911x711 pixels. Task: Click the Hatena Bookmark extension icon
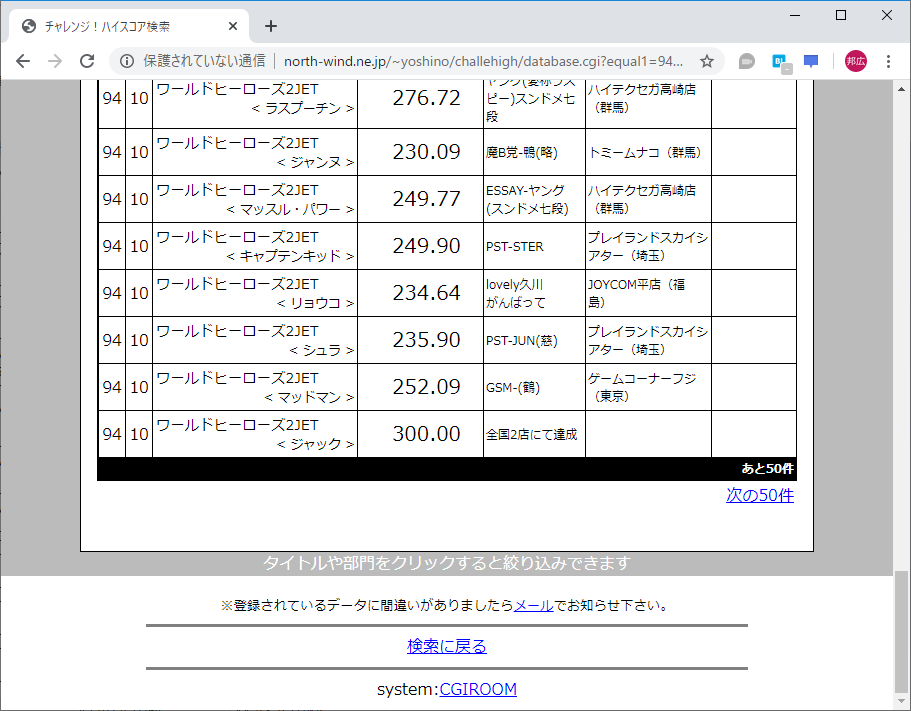click(778, 60)
